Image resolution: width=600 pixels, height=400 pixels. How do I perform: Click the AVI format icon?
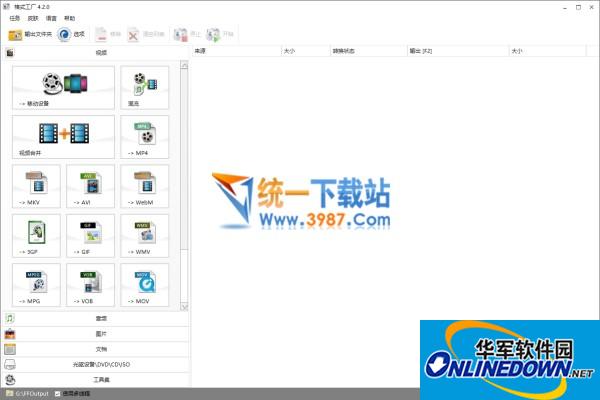pos(91,186)
